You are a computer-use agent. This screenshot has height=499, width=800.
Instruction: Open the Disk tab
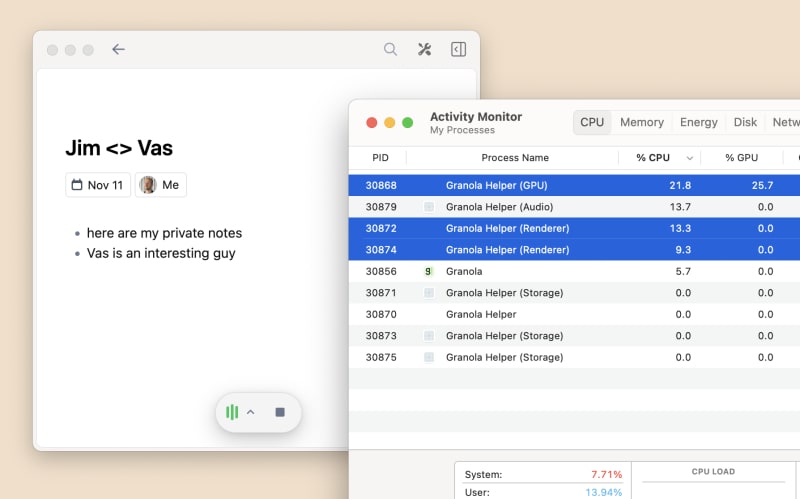[x=745, y=122]
